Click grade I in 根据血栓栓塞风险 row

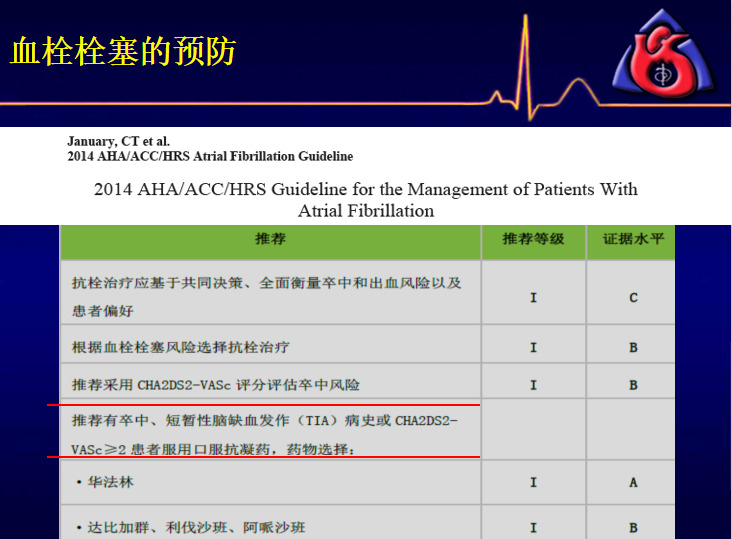click(x=533, y=347)
